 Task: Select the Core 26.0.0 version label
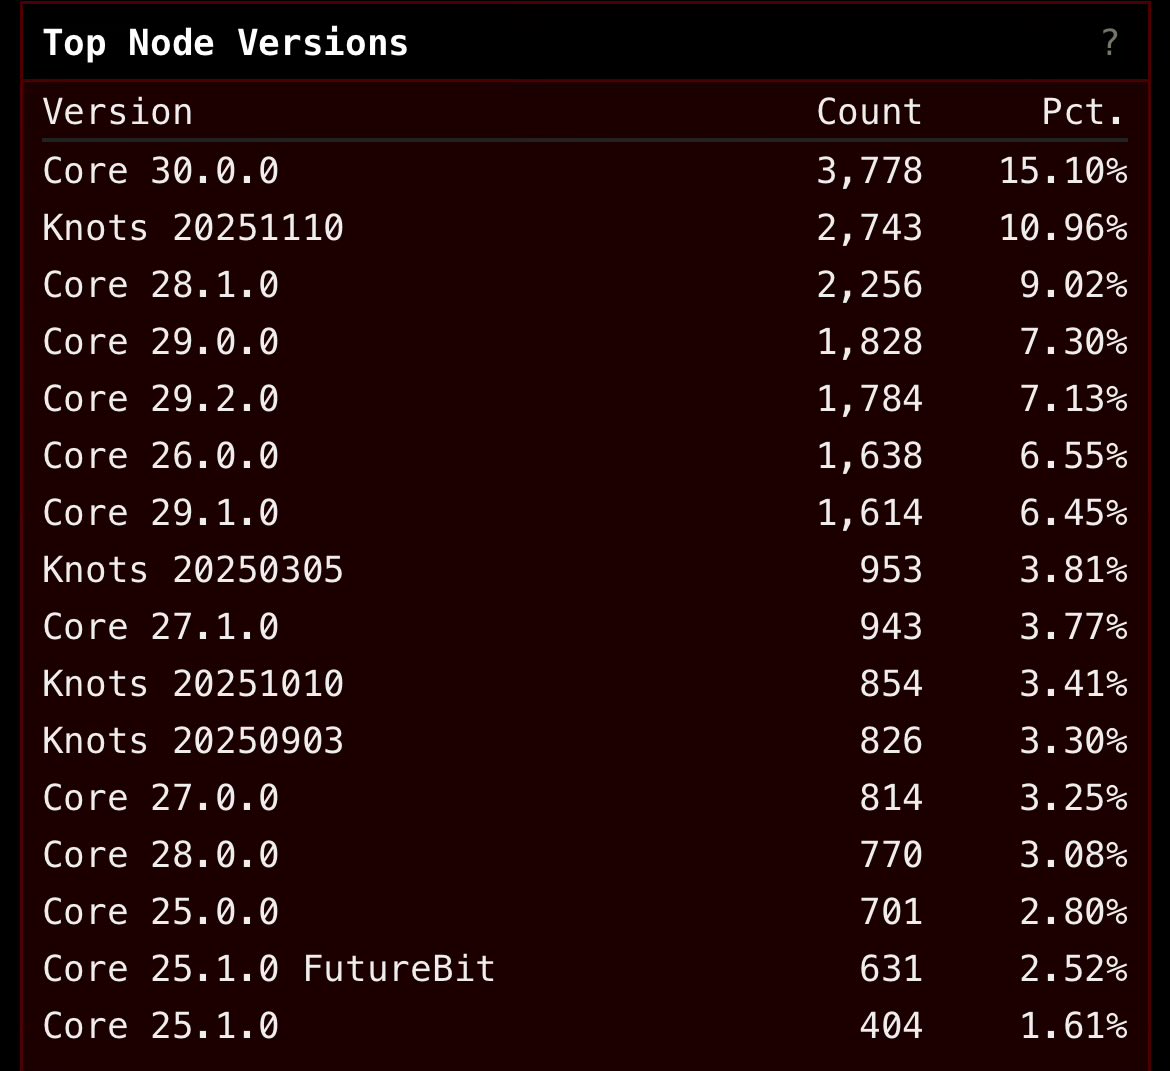[160, 456]
